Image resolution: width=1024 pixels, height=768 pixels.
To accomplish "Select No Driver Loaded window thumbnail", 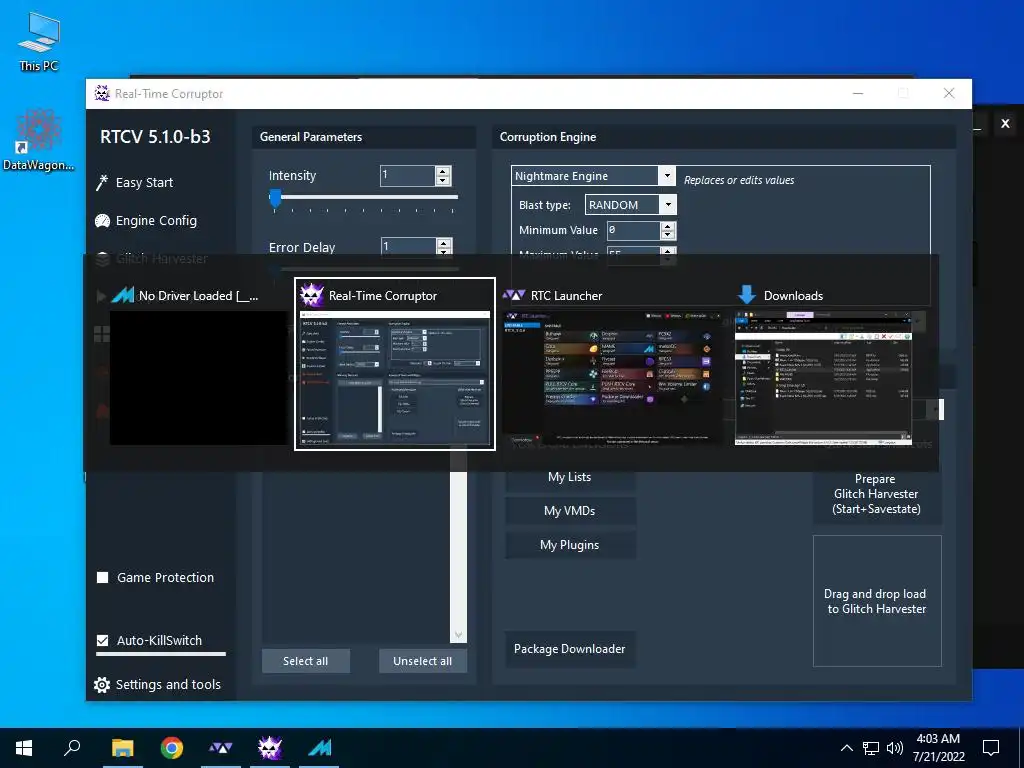I will tap(198, 377).
